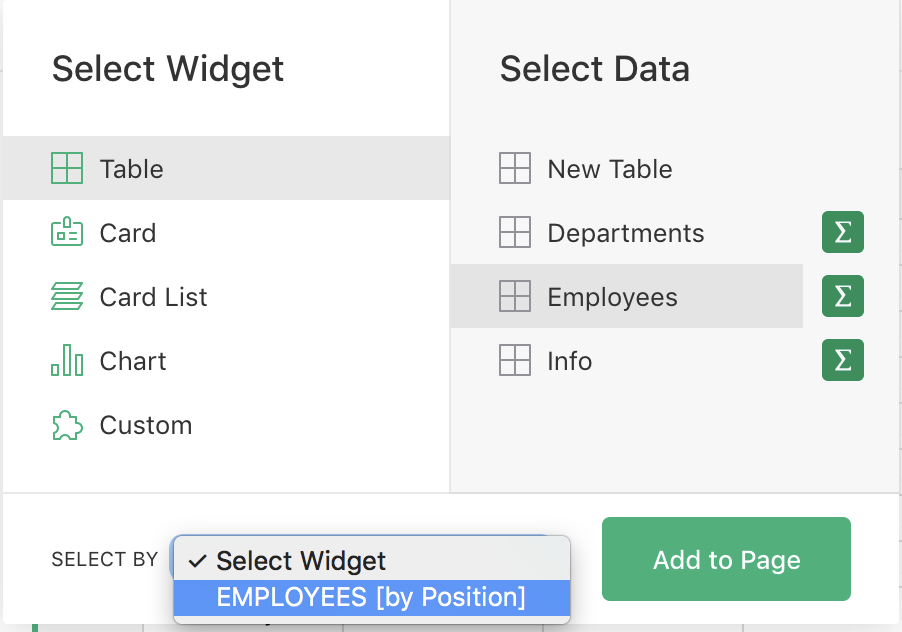Click the Table widget icon
The width and height of the screenshot is (902, 632).
(x=67, y=169)
